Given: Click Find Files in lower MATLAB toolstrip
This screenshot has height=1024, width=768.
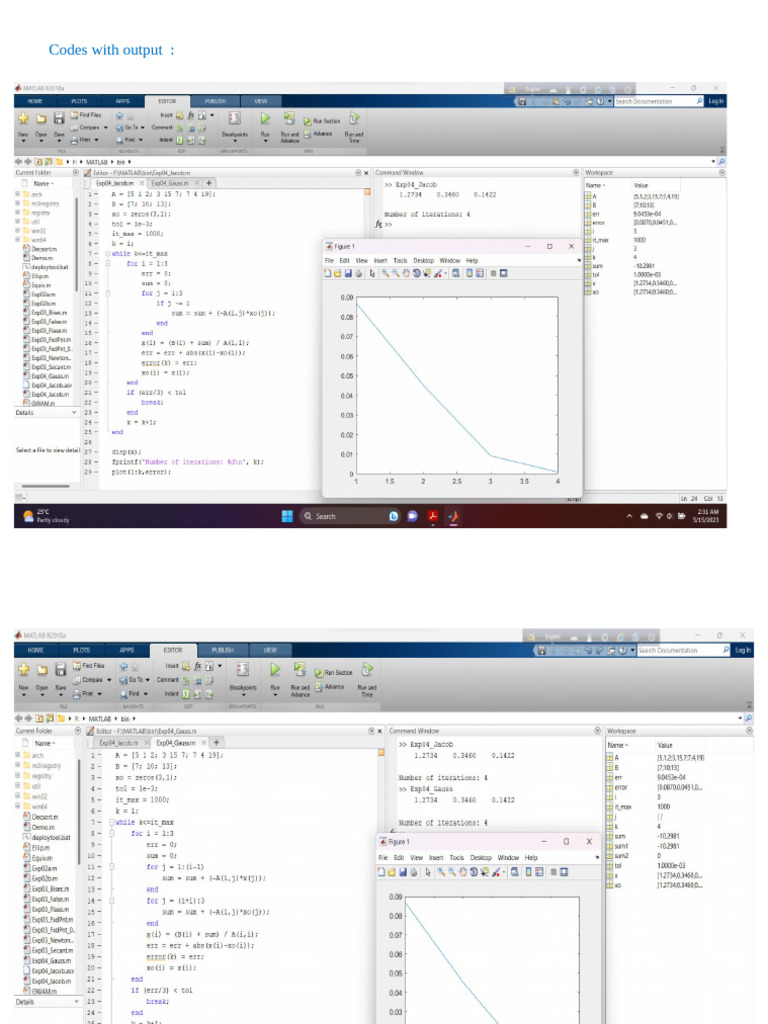Looking at the screenshot, I should [x=89, y=665].
